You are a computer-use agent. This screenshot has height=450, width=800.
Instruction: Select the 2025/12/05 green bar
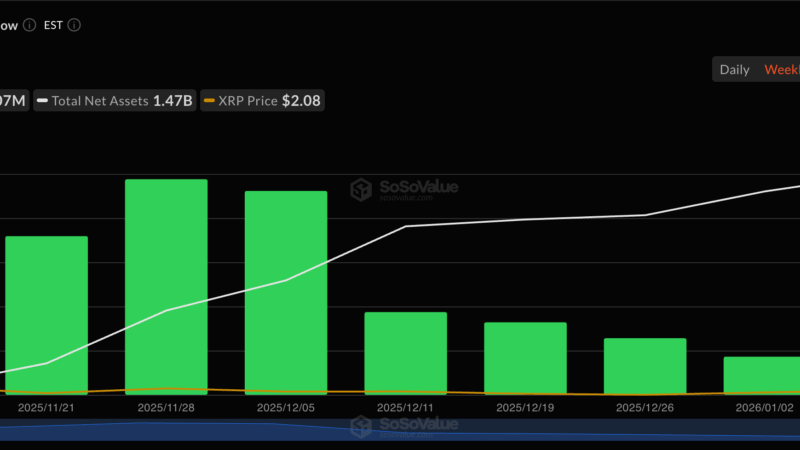pos(286,293)
